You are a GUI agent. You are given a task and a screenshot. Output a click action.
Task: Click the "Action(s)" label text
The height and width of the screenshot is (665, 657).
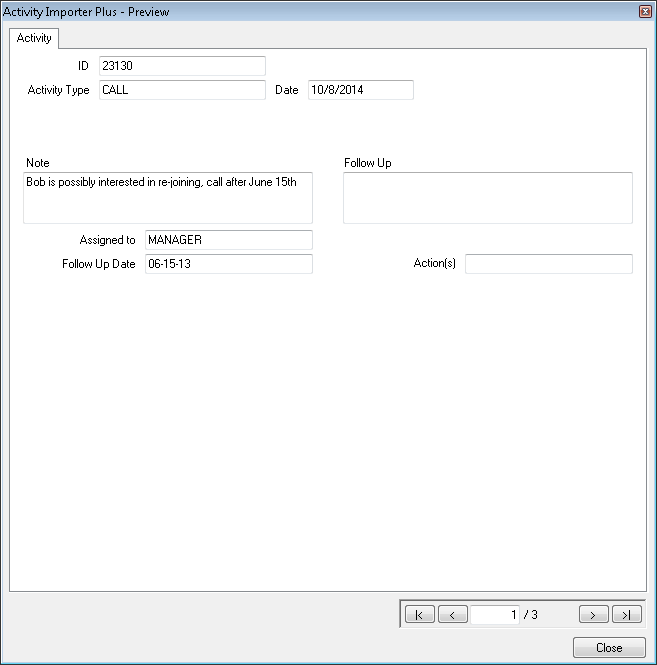(434, 264)
